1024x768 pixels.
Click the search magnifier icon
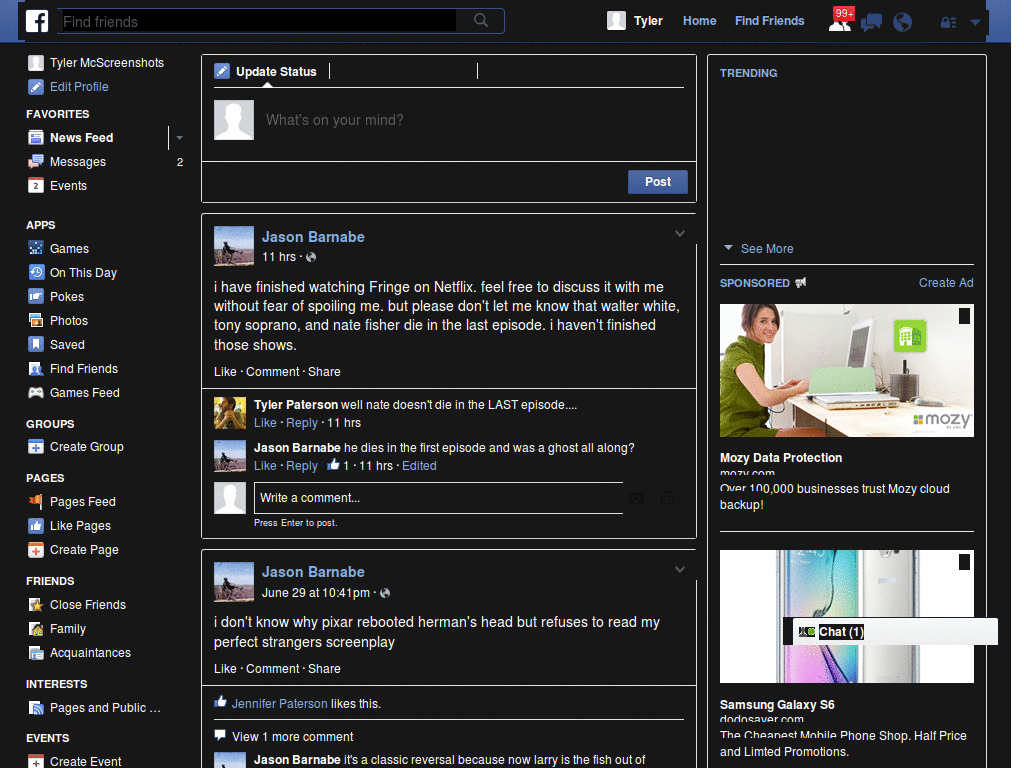(x=481, y=20)
